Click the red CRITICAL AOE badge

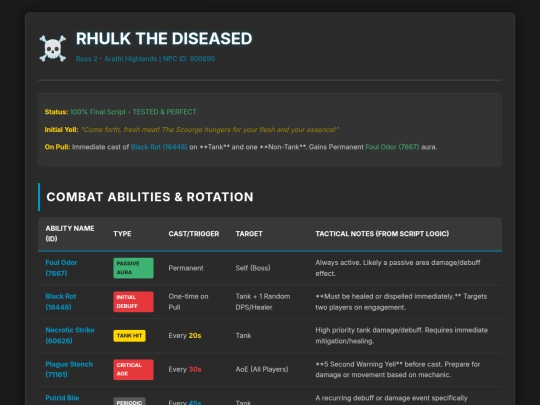134,370
